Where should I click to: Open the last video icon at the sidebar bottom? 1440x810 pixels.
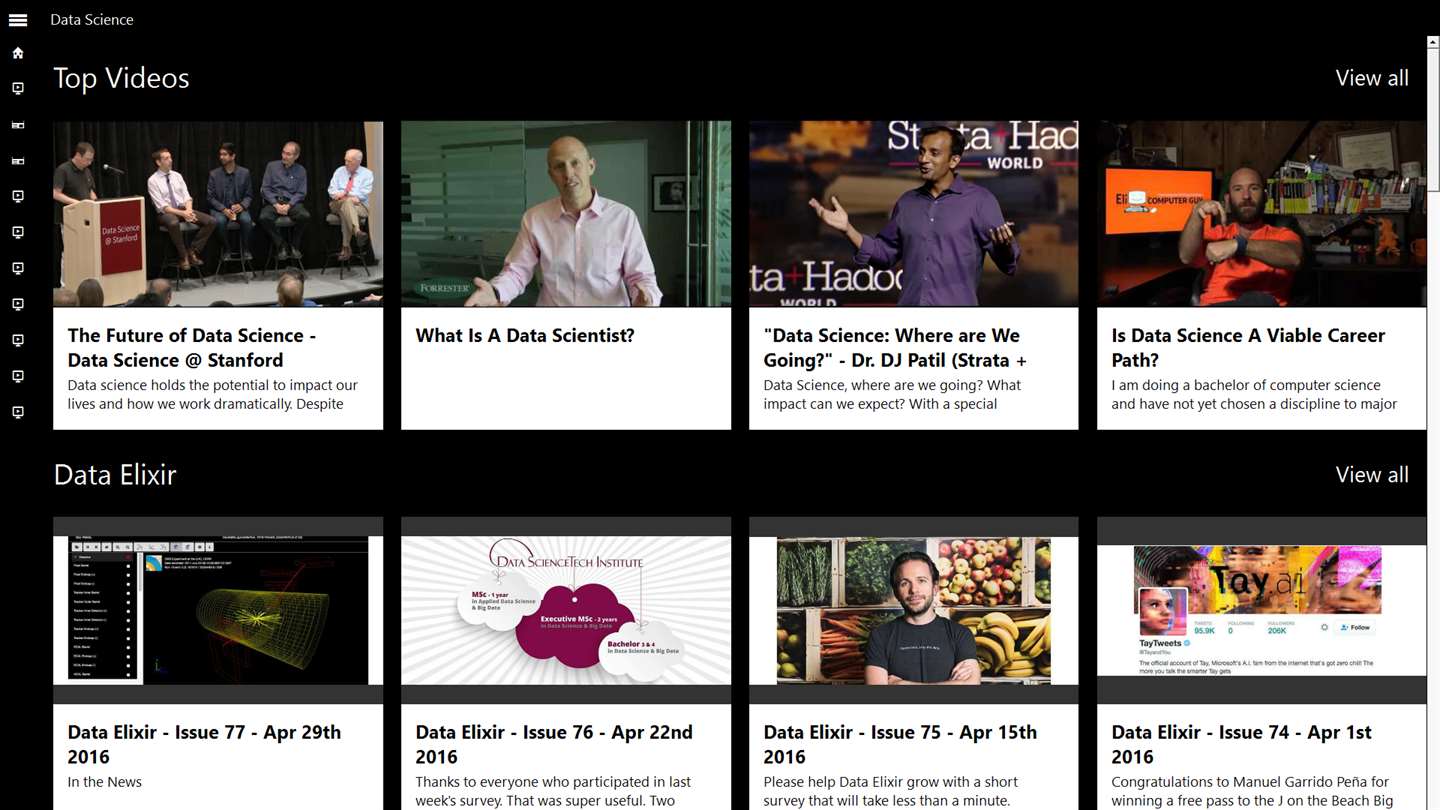point(18,412)
